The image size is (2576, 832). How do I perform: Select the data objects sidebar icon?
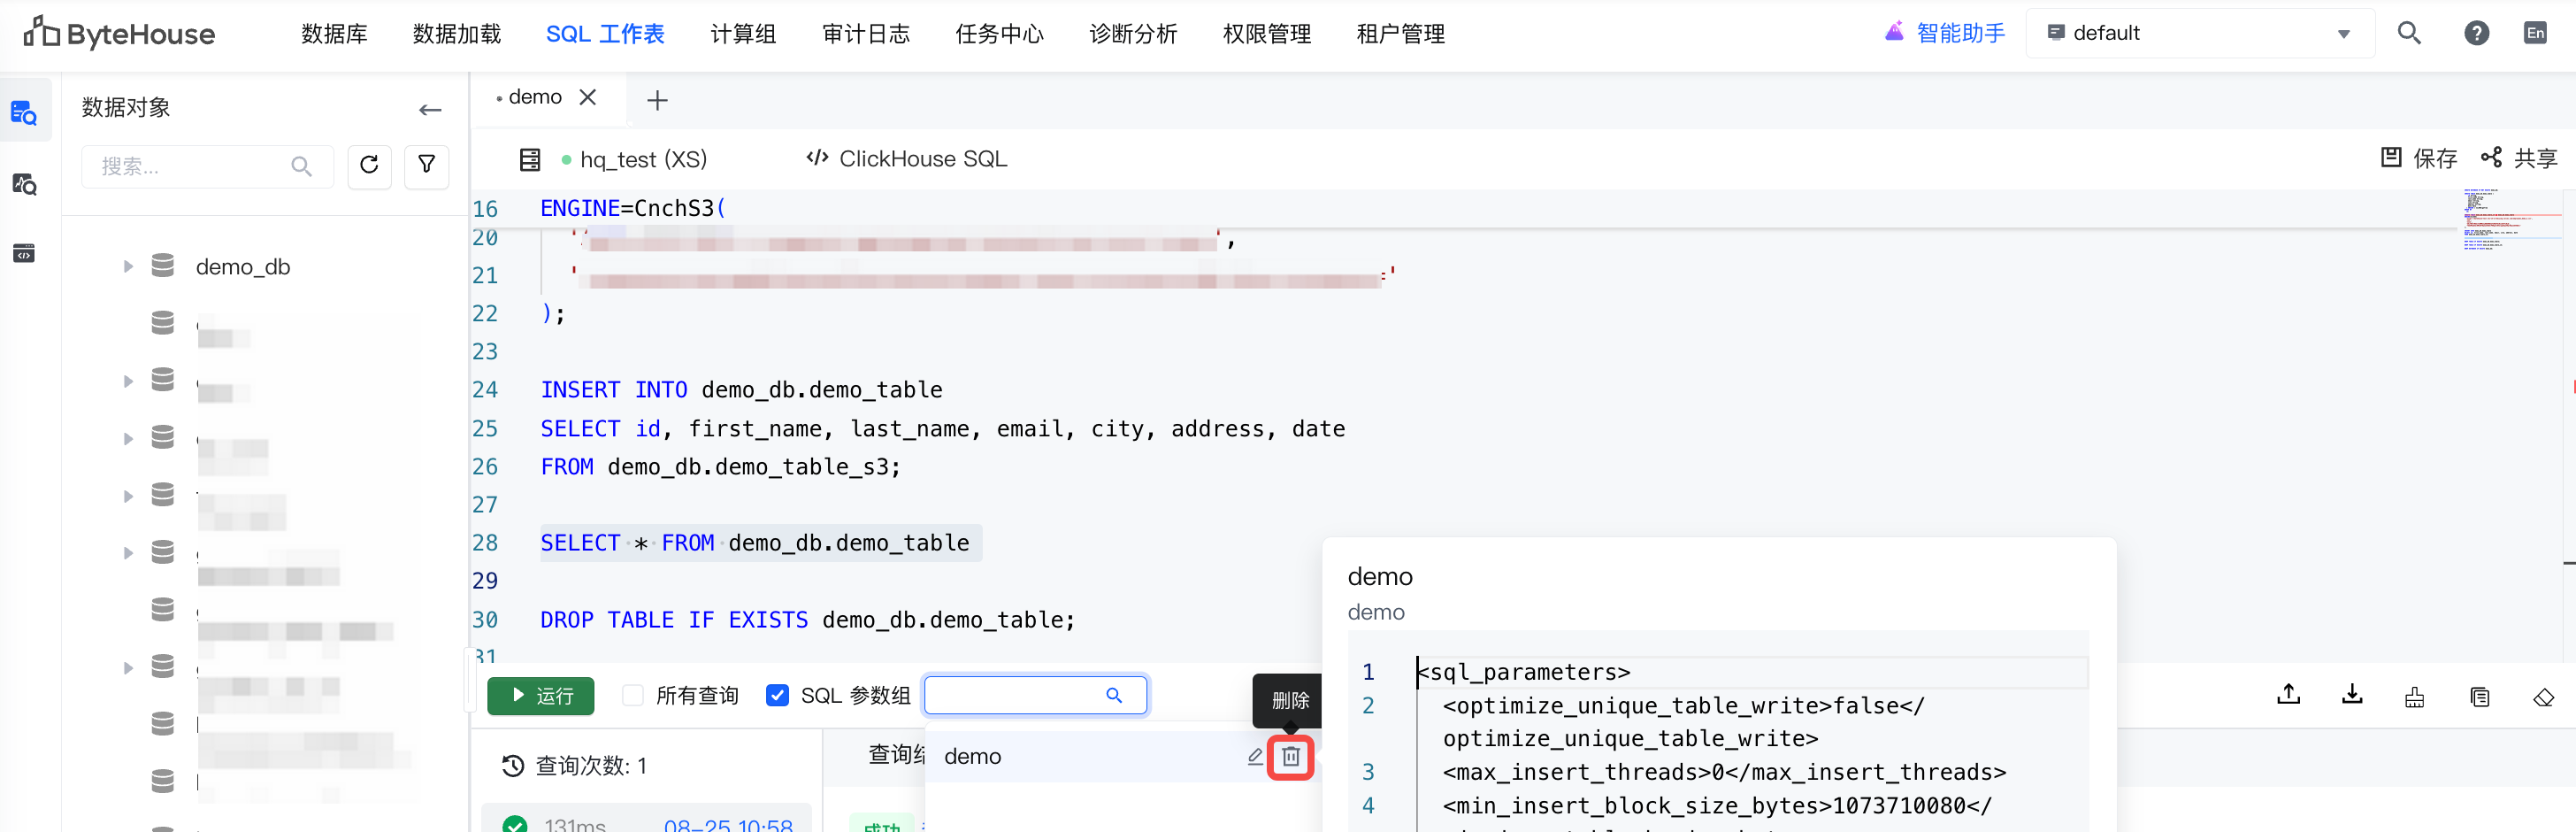pyautogui.click(x=24, y=112)
